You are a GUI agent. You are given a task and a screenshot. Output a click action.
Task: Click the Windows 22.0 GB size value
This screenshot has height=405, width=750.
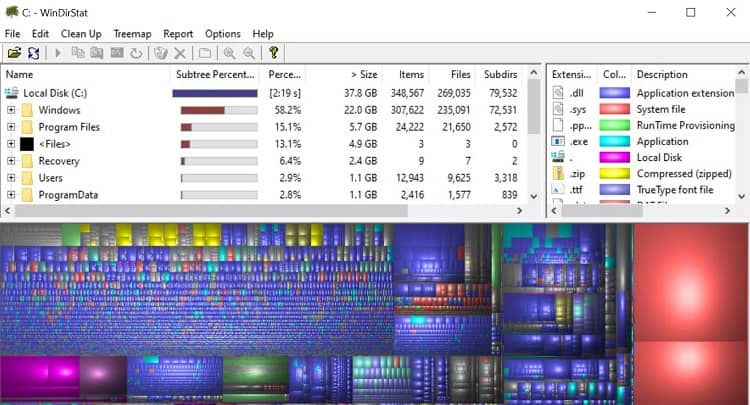coord(360,110)
